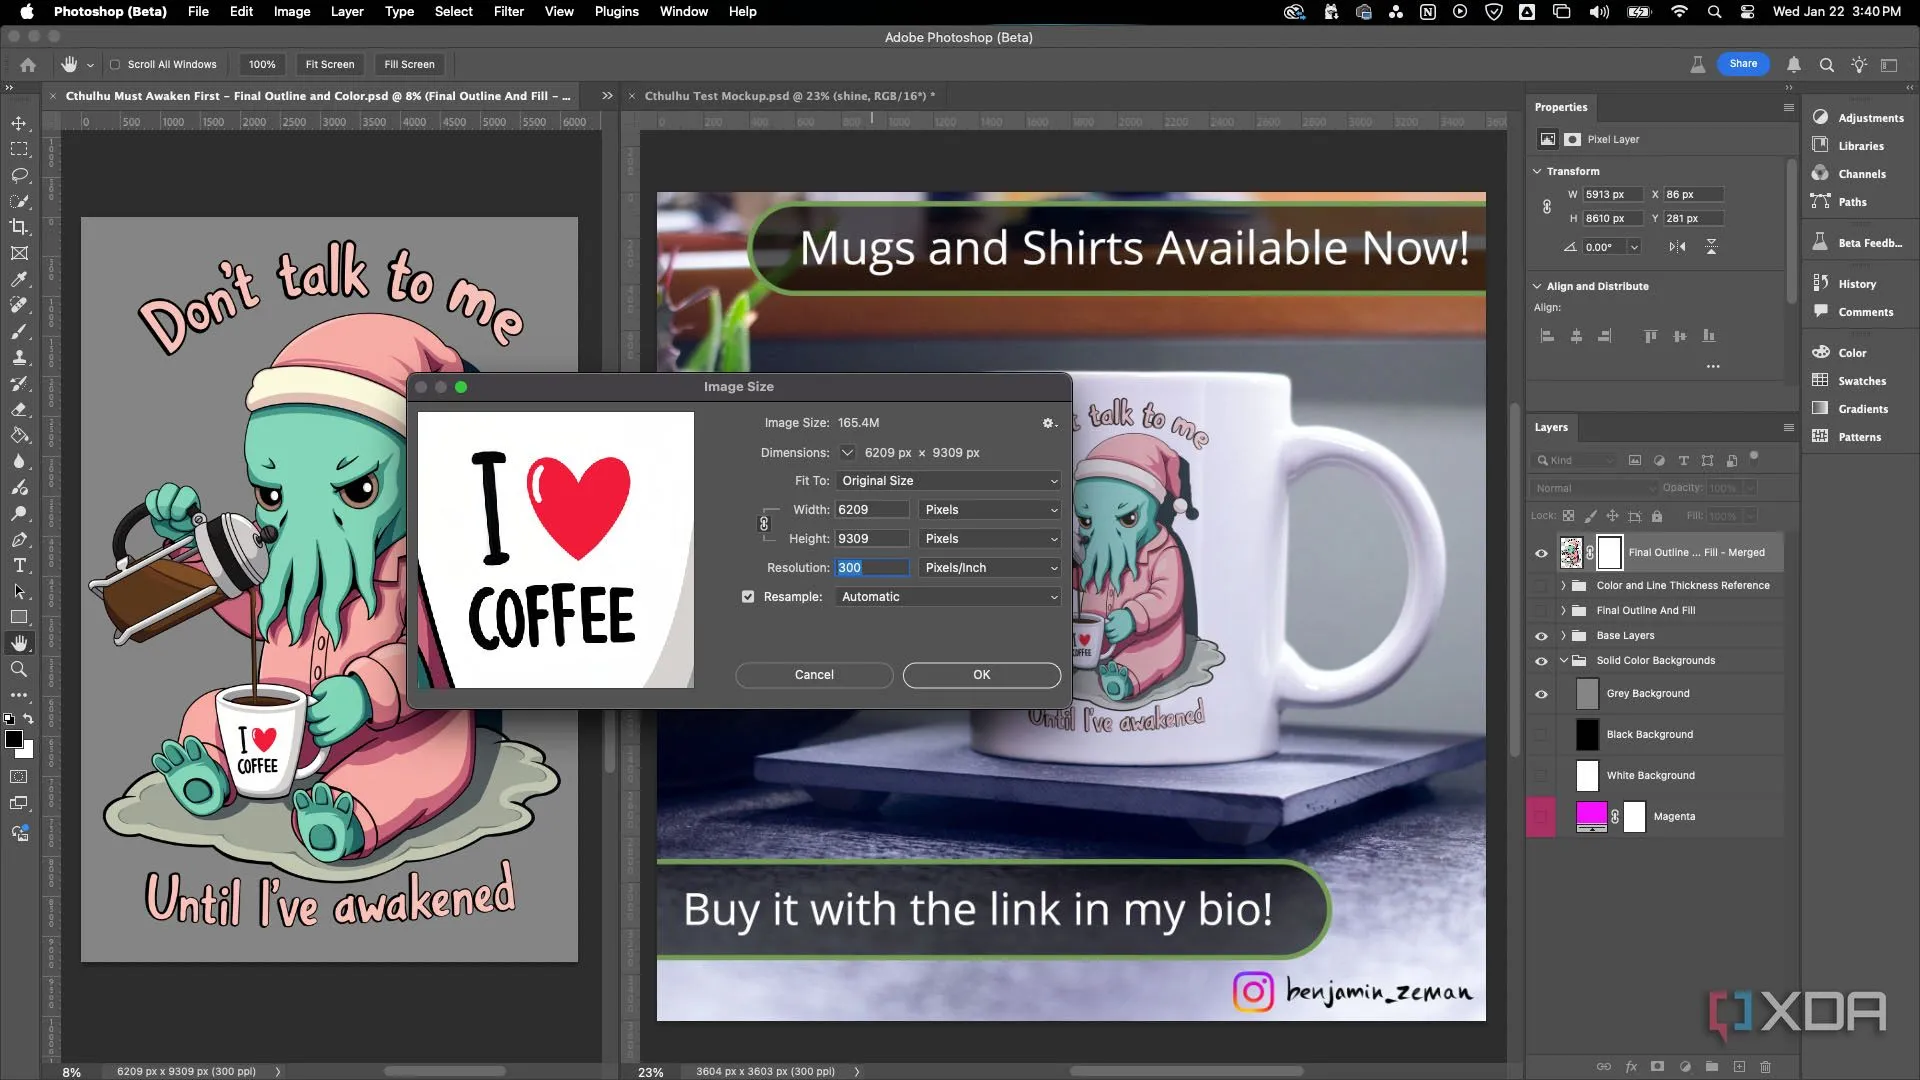1920x1080 pixels.
Task: Click OK in Image Size dialog
Action: (981, 675)
